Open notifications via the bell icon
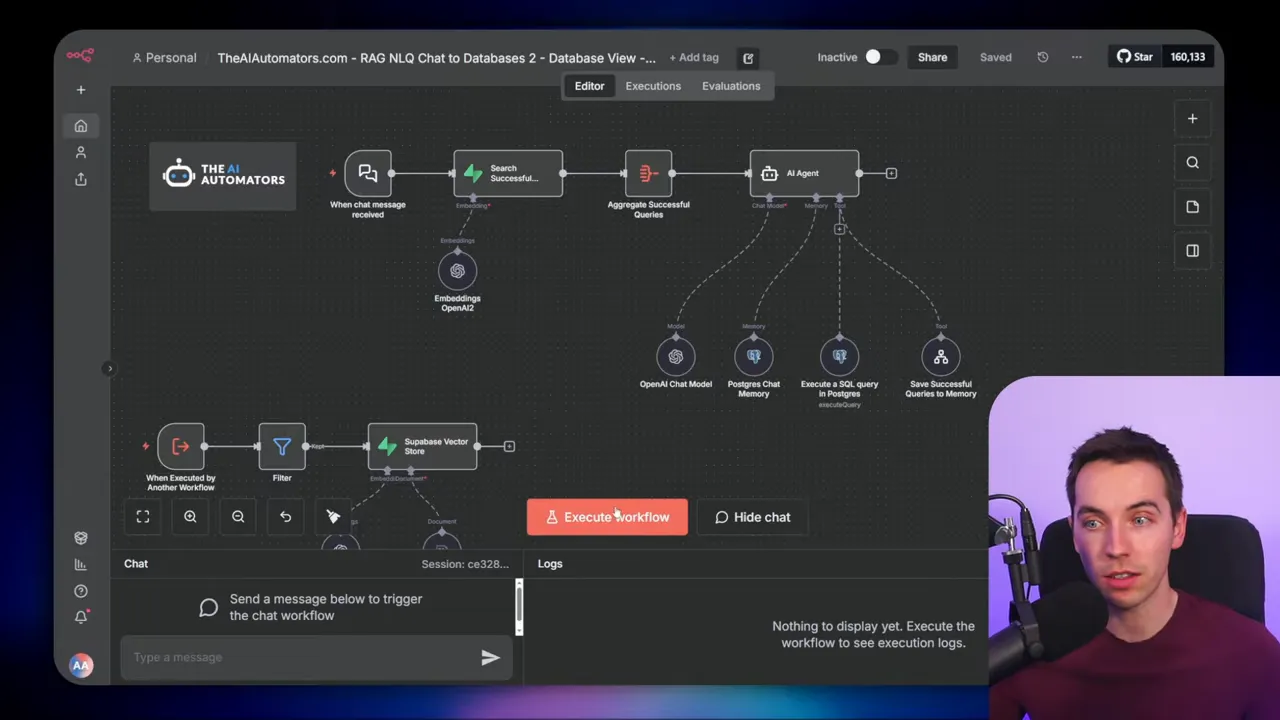The width and height of the screenshot is (1280, 720). pos(80,617)
